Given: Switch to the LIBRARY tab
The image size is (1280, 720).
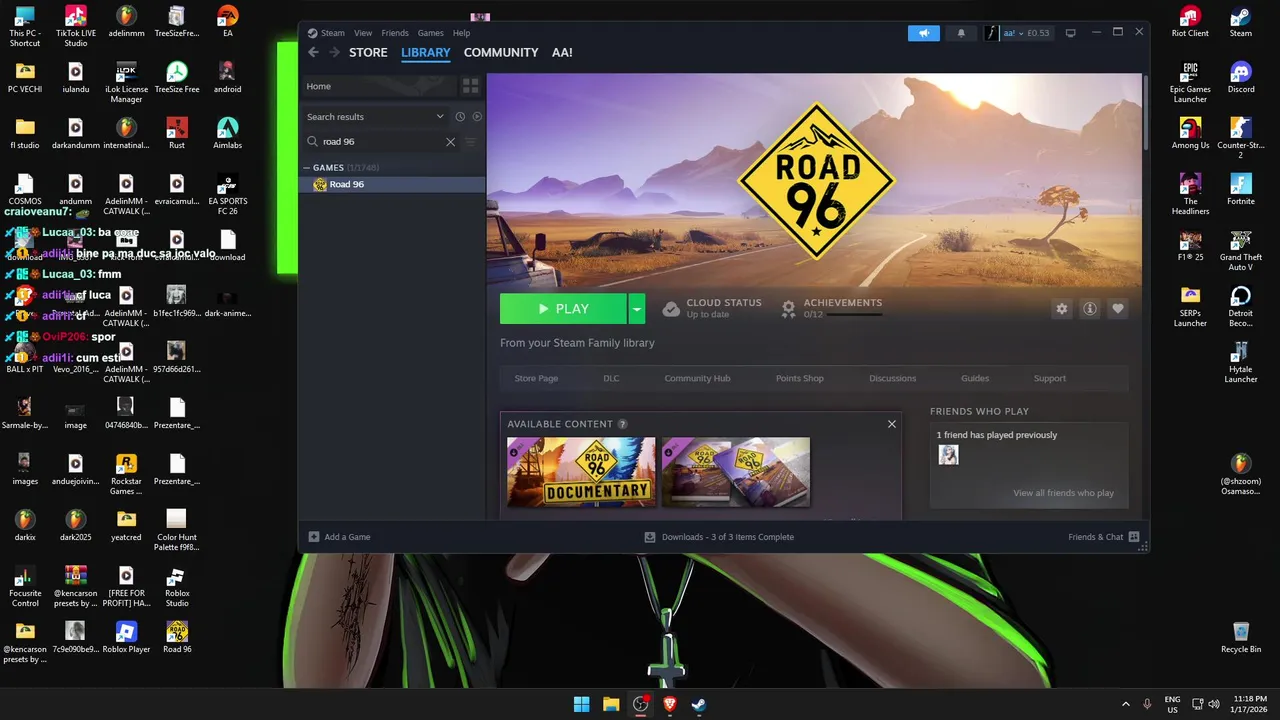Looking at the screenshot, I should tap(426, 52).
